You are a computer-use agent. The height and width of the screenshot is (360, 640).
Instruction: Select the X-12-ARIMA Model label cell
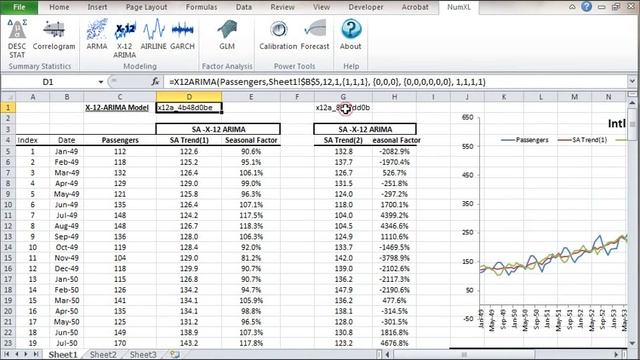click(x=120, y=108)
